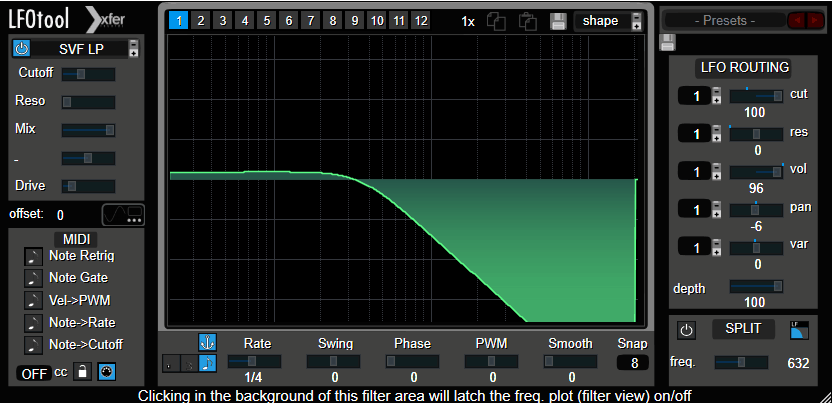Click the copy graph icon
The image size is (832, 403).
coord(496,22)
